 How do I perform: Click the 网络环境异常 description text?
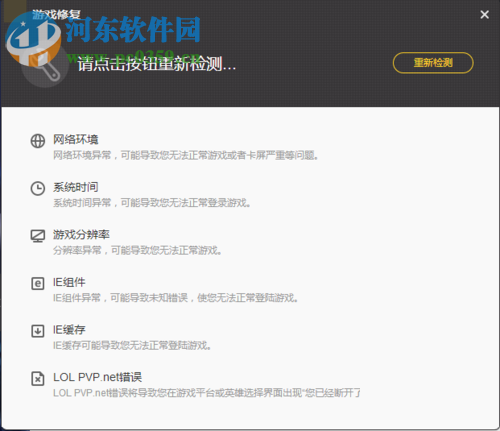(186, 155)
